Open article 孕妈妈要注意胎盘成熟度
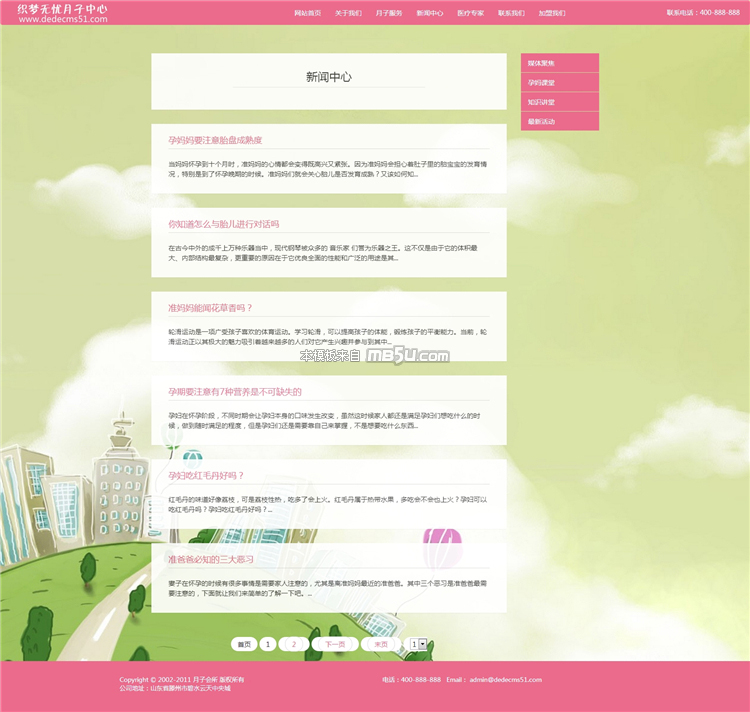The width and height of the screenshot is (750, 712). pos(215,140)
